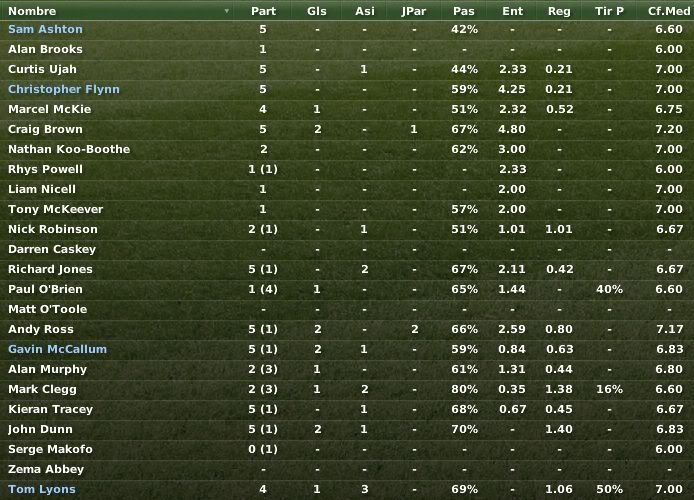Sort table by Gls column
This screenshot has width=694, height=500.
(x=316, y=11)
